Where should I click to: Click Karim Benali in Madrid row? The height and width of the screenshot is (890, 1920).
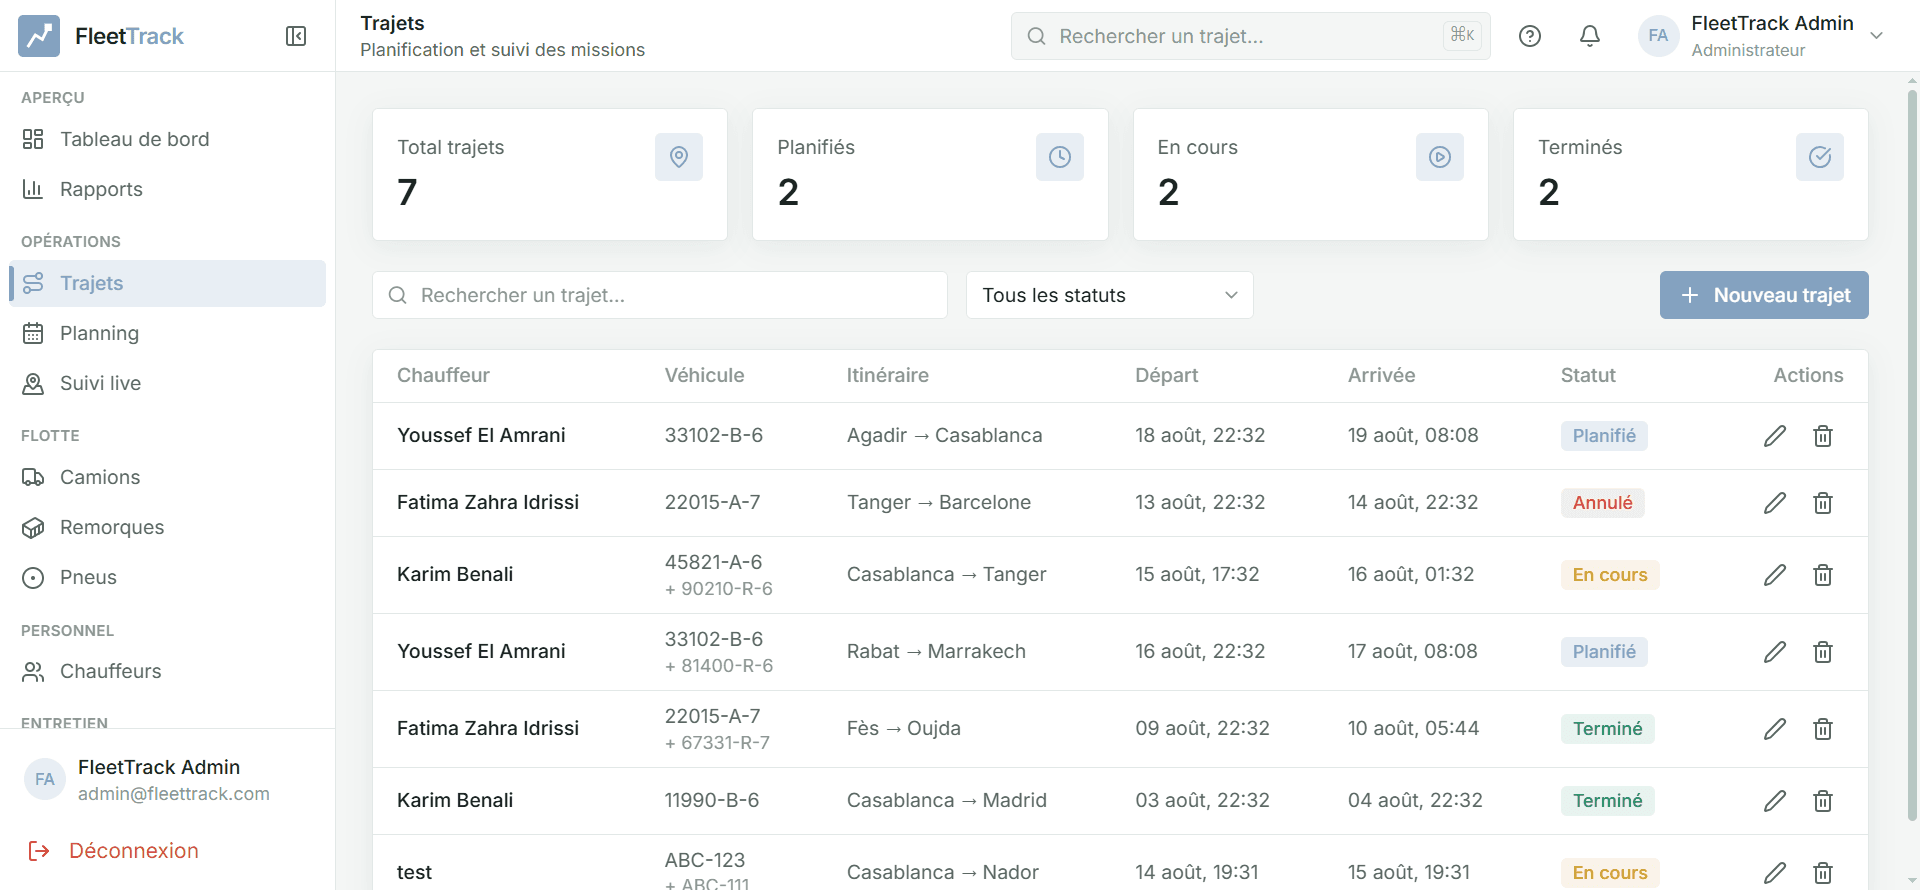[455, 801]
